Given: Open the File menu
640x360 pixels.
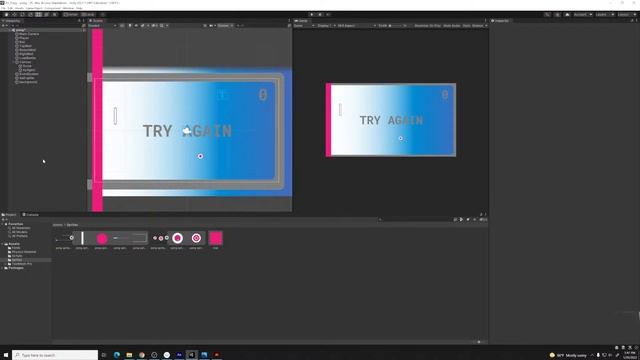Looking at the screenshot, I should click(4, 8).
